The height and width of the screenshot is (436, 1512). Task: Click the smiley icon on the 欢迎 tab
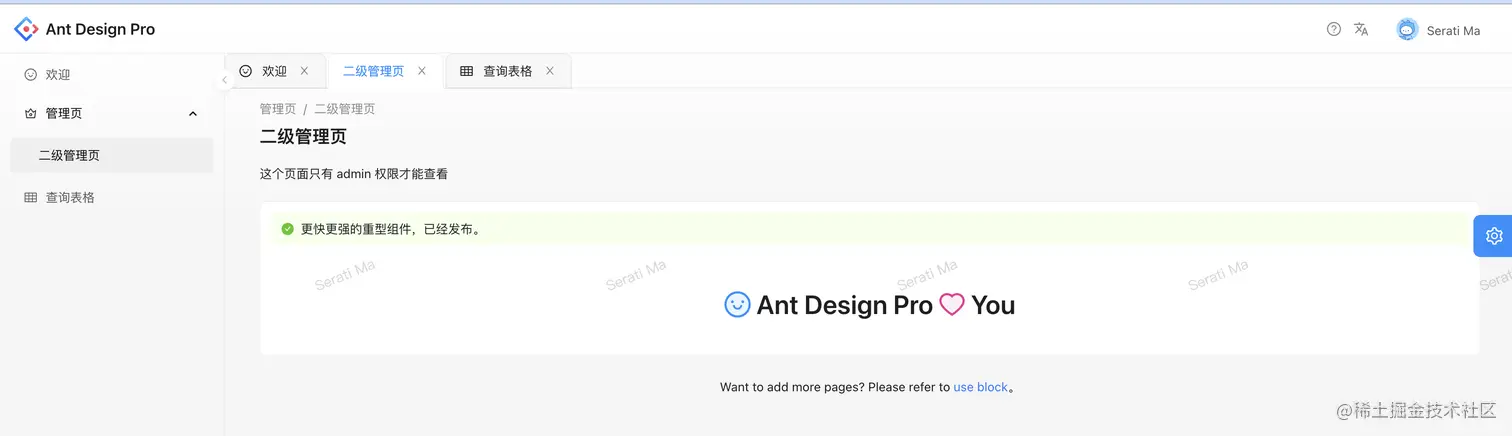pyautogui.click(x=245, y=71)
